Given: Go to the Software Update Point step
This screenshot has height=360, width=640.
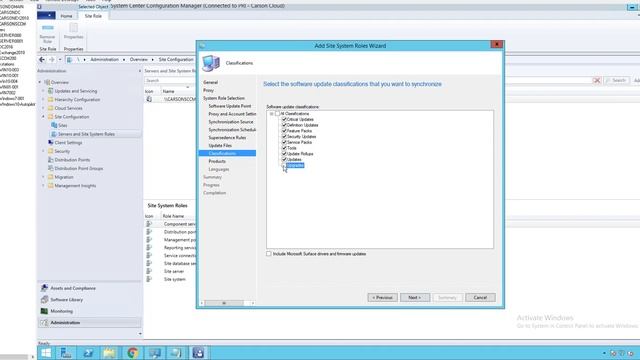Looking at the screenshot, I should coord(230,106).
